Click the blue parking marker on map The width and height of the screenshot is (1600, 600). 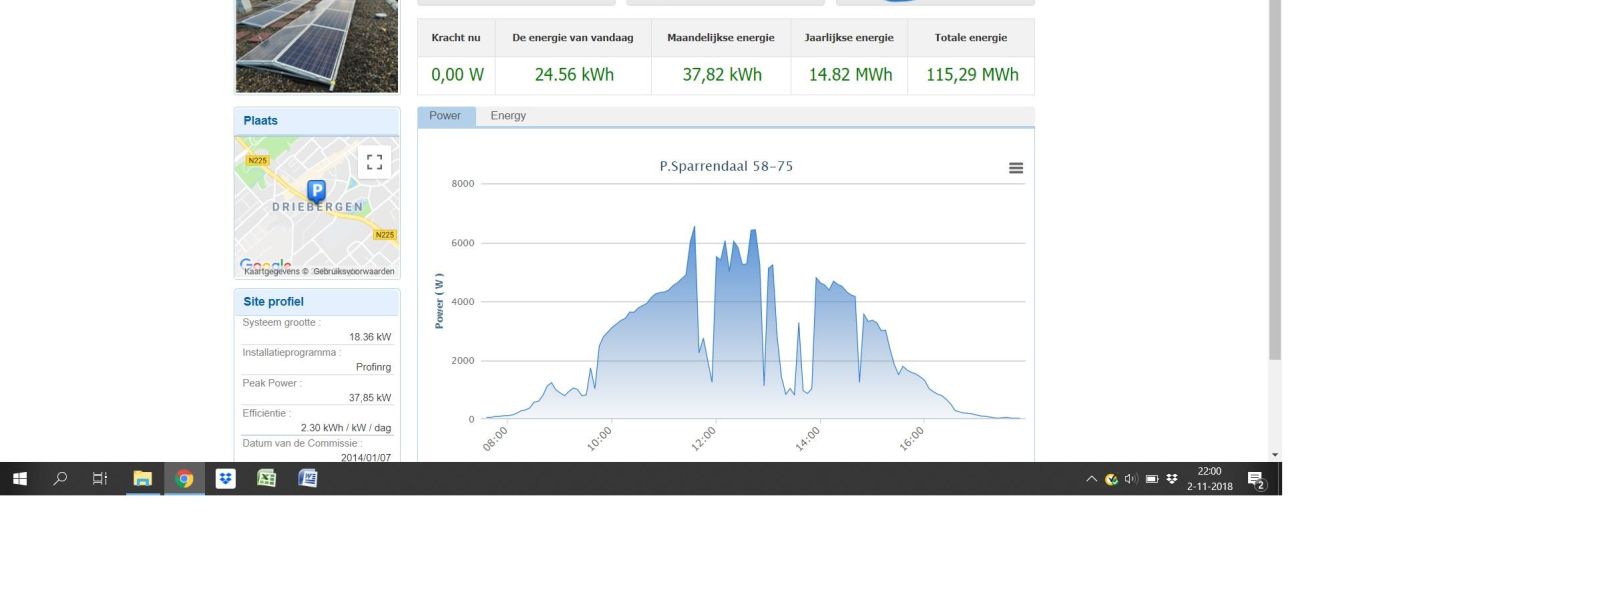point(316,191)
